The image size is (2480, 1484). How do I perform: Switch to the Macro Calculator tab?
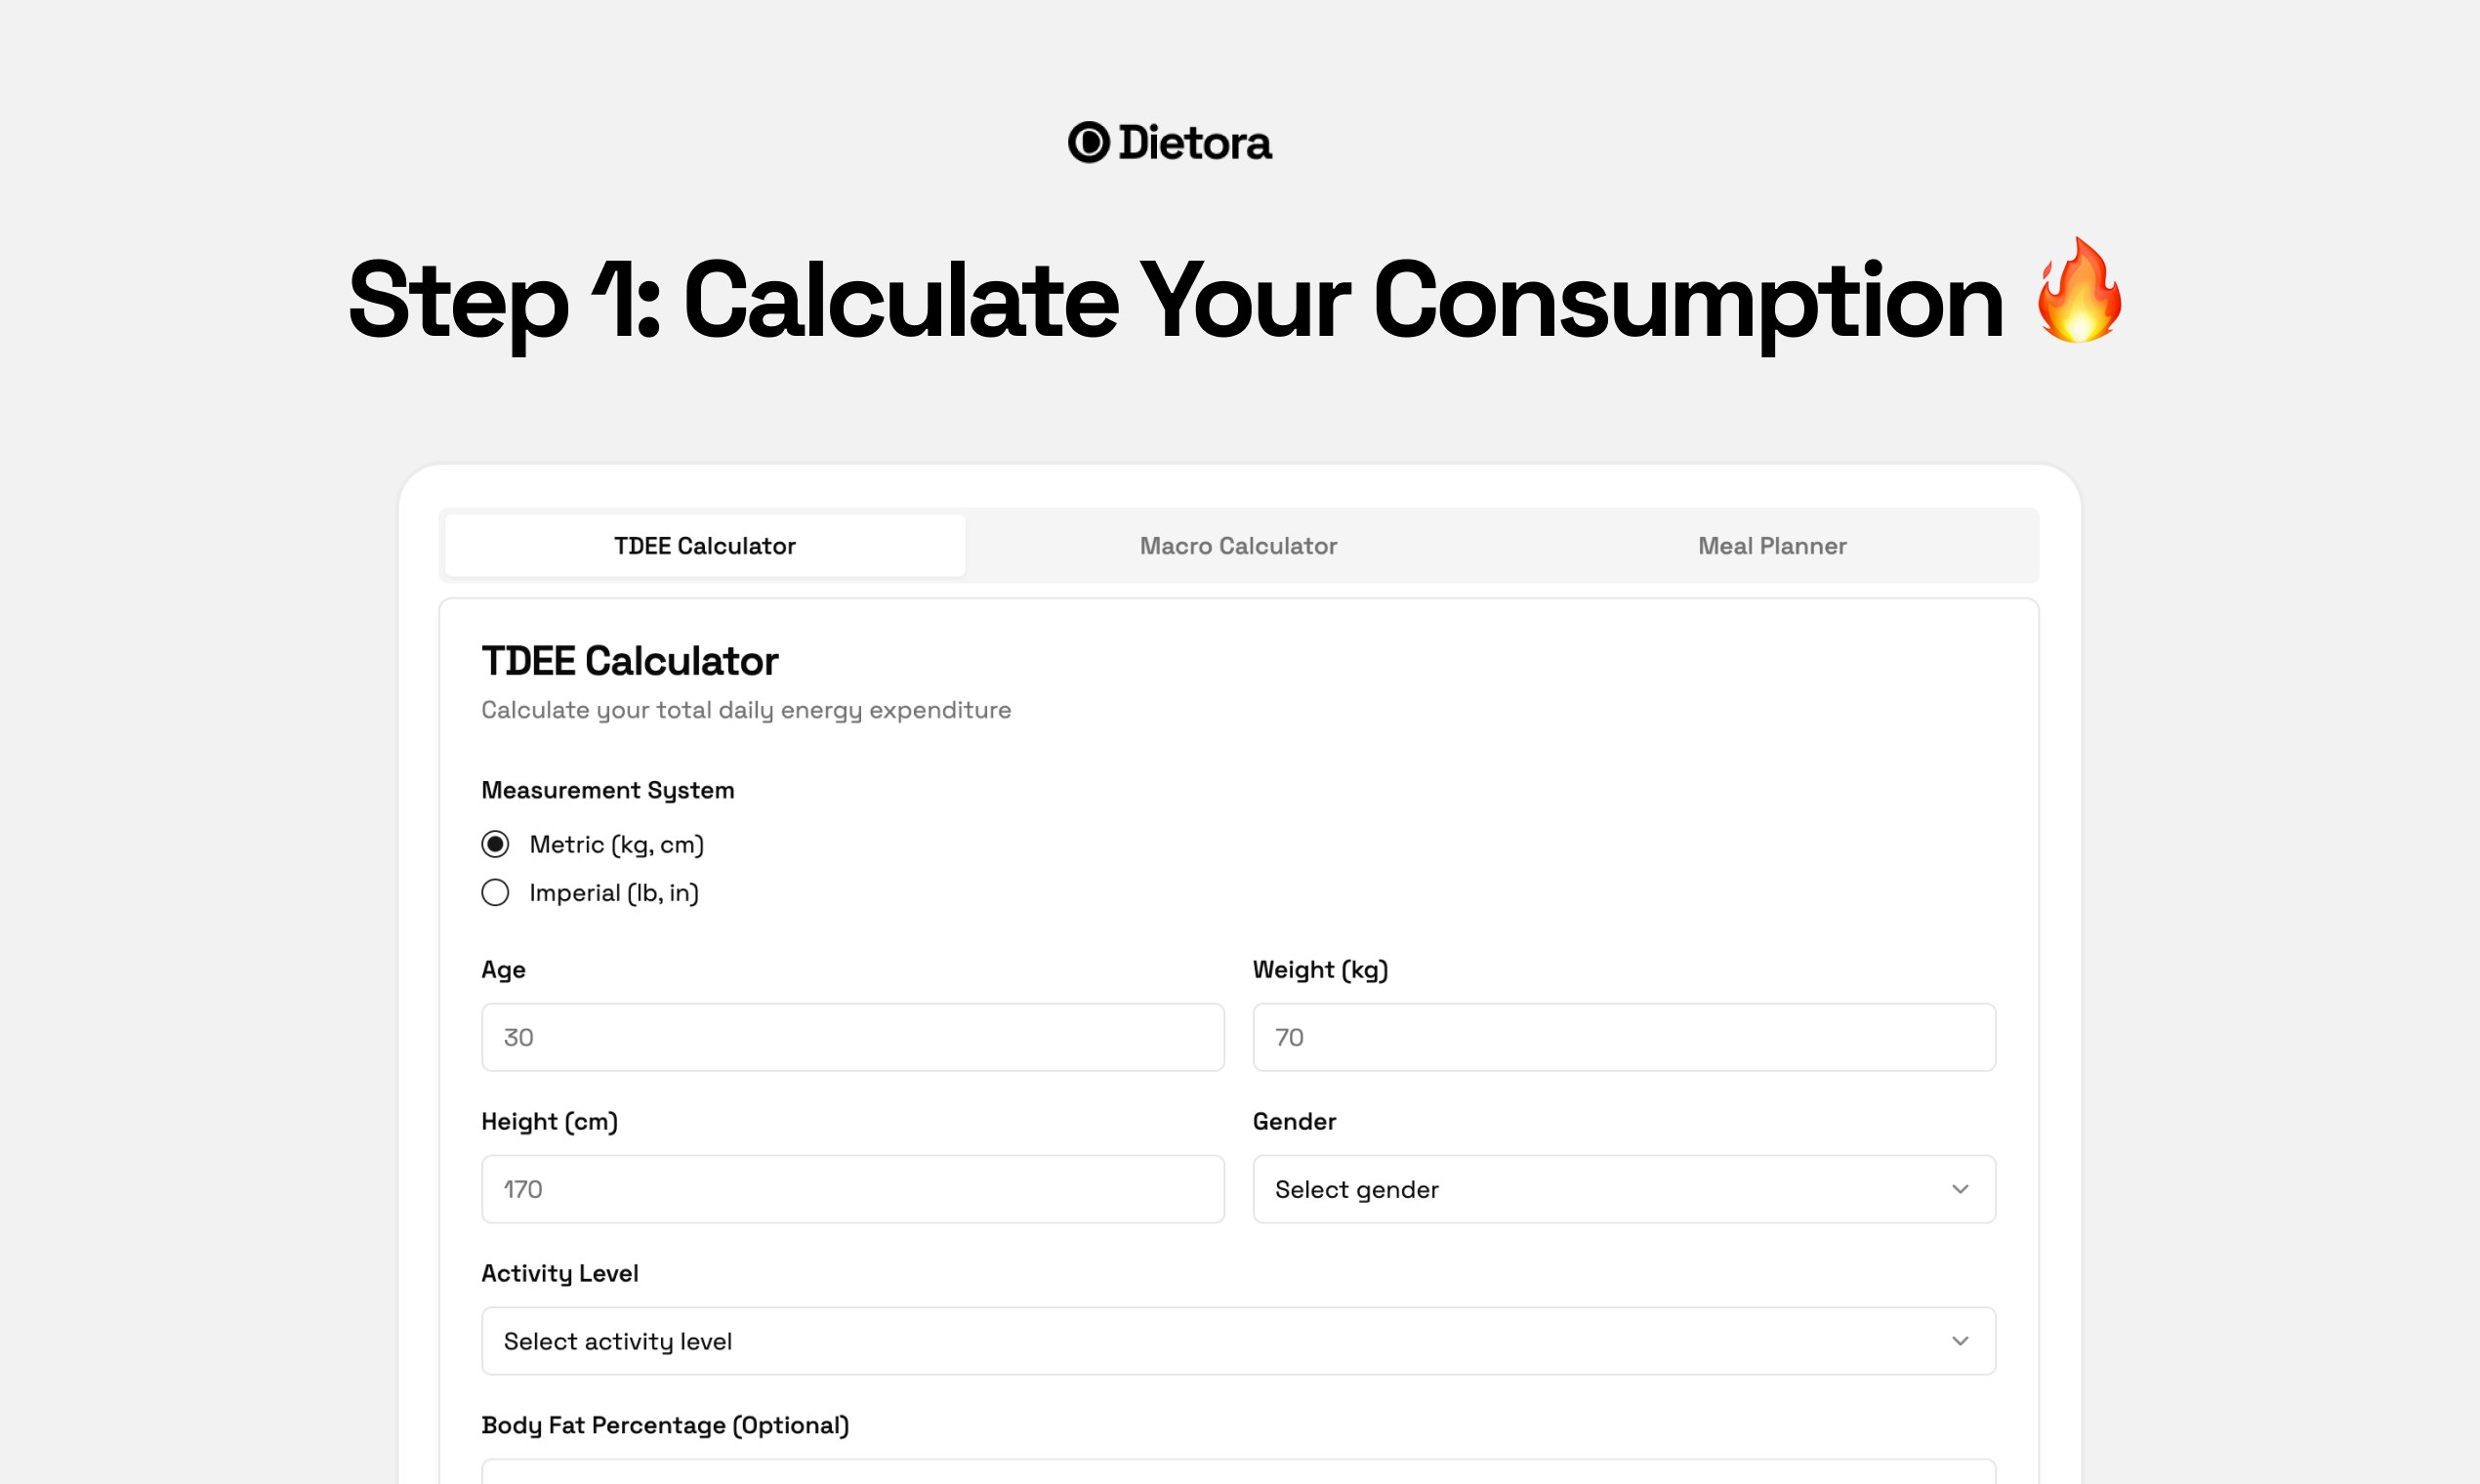click(x=1238, y=546)
